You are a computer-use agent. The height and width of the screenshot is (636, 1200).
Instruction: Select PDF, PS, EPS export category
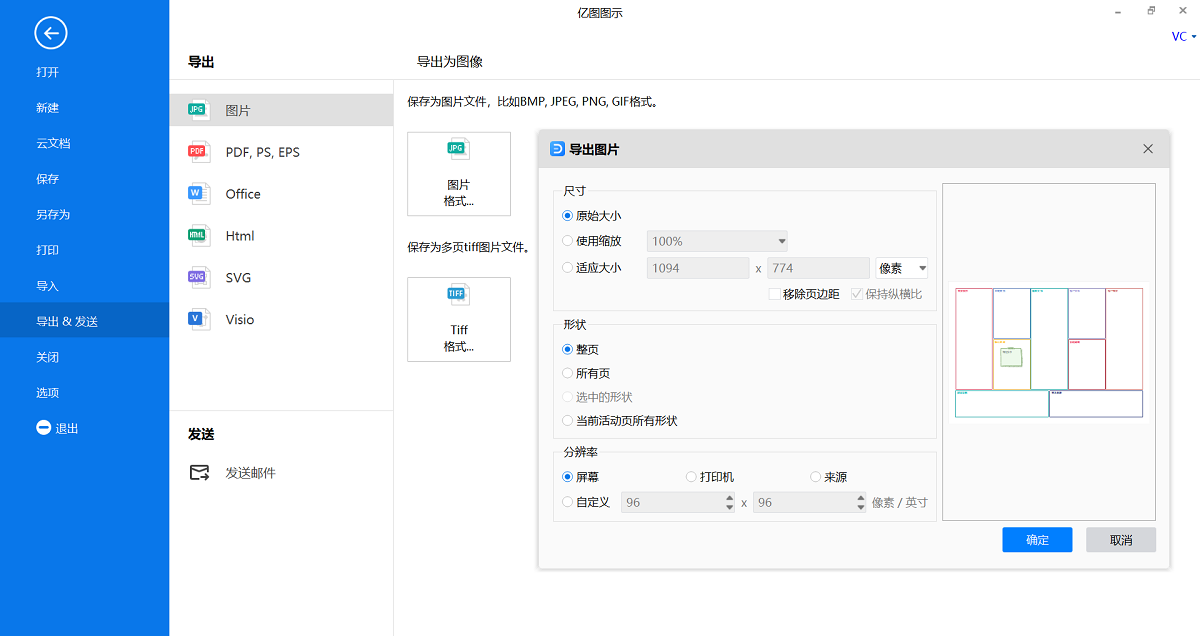click(x=281, y=152)
